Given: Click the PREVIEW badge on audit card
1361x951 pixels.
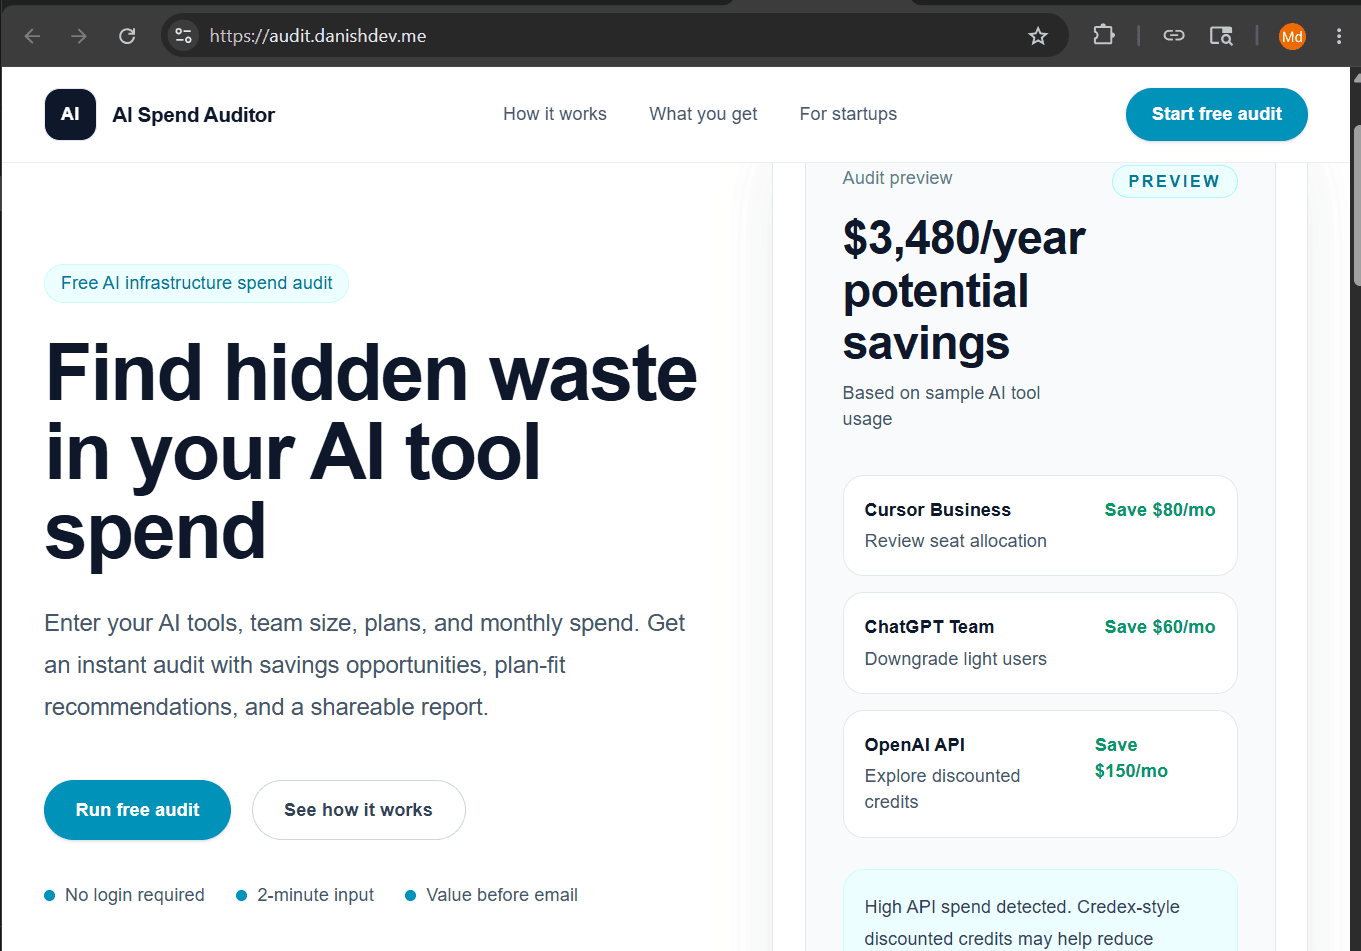Looking at the screenshot, I should click(x=1174, y=181).
